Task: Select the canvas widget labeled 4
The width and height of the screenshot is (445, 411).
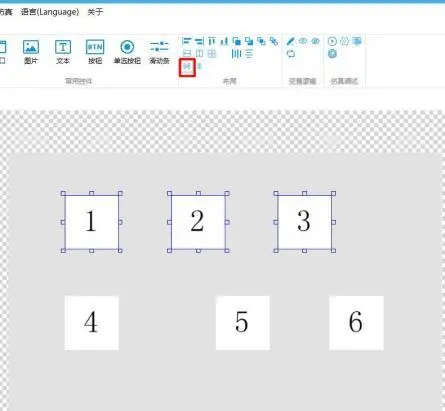Action: [92, 323]
